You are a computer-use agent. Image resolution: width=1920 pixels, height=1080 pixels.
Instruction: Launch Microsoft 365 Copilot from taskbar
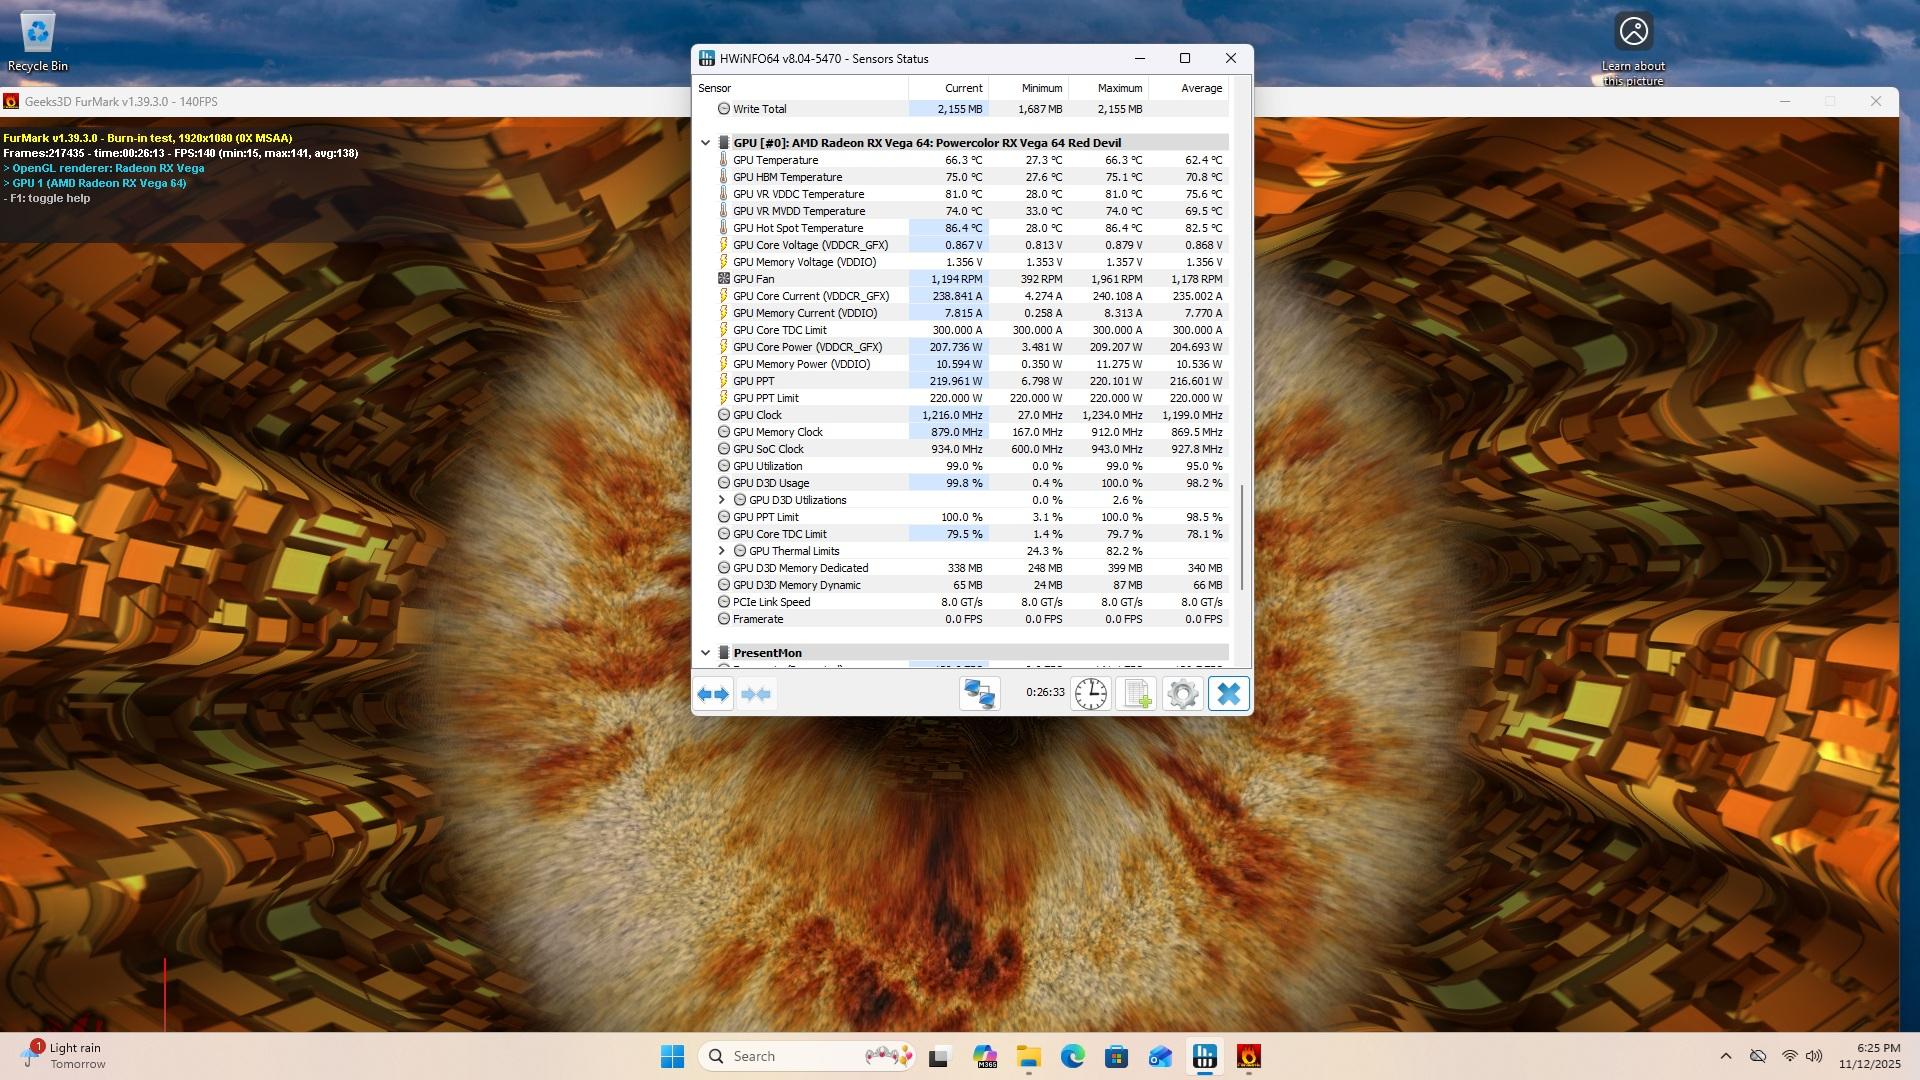pyautogui.click(x=985, y=1056)
